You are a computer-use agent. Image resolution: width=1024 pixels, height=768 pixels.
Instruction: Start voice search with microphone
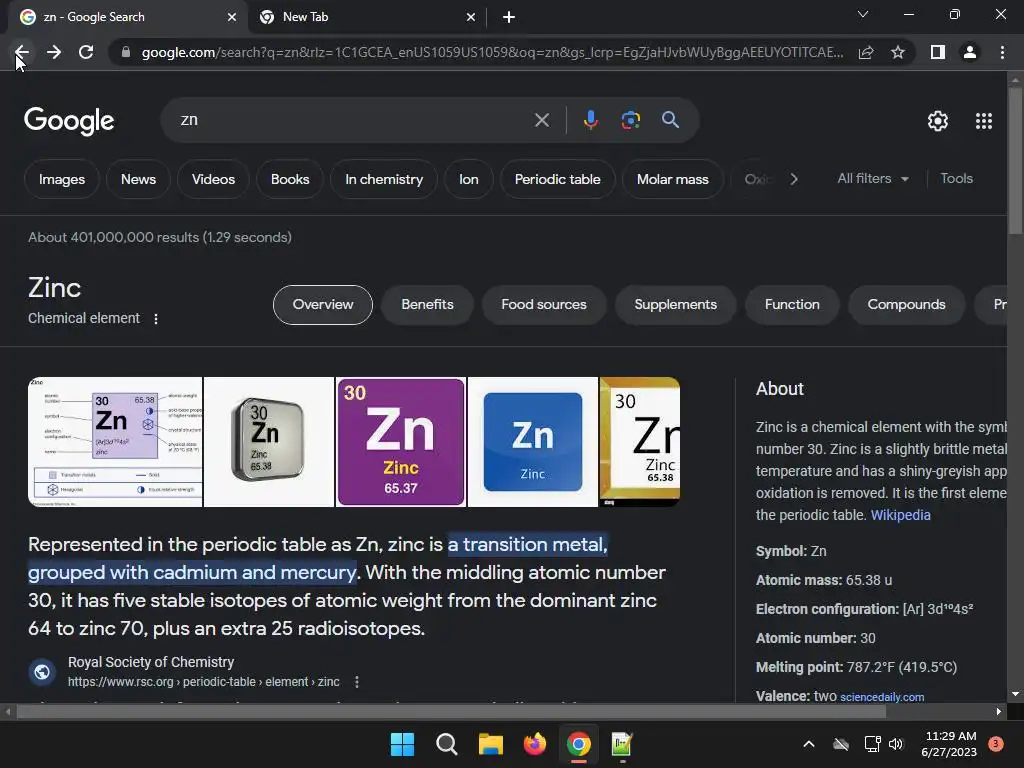[590, 120]
